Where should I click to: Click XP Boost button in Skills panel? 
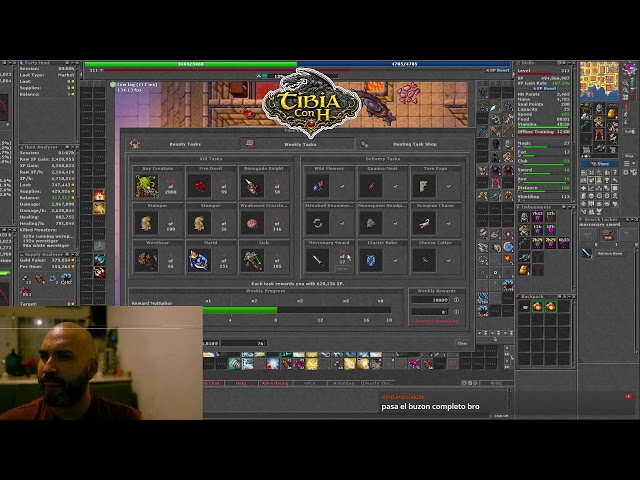[x=544, y=88]
